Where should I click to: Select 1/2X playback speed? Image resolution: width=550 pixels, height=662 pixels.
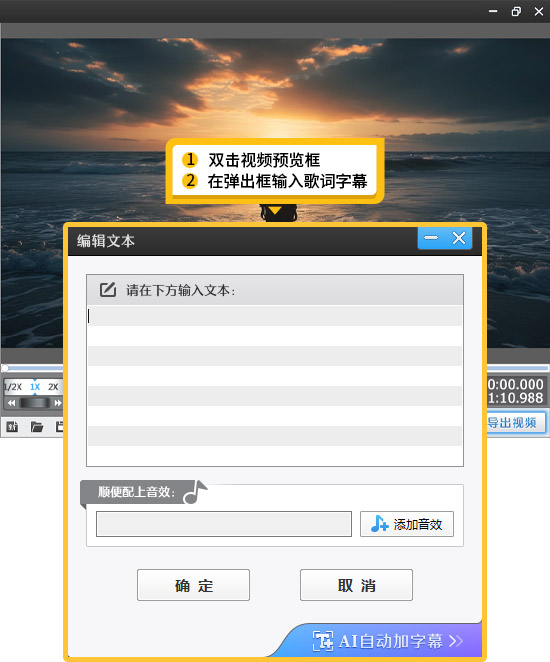(x=13, y=387)
